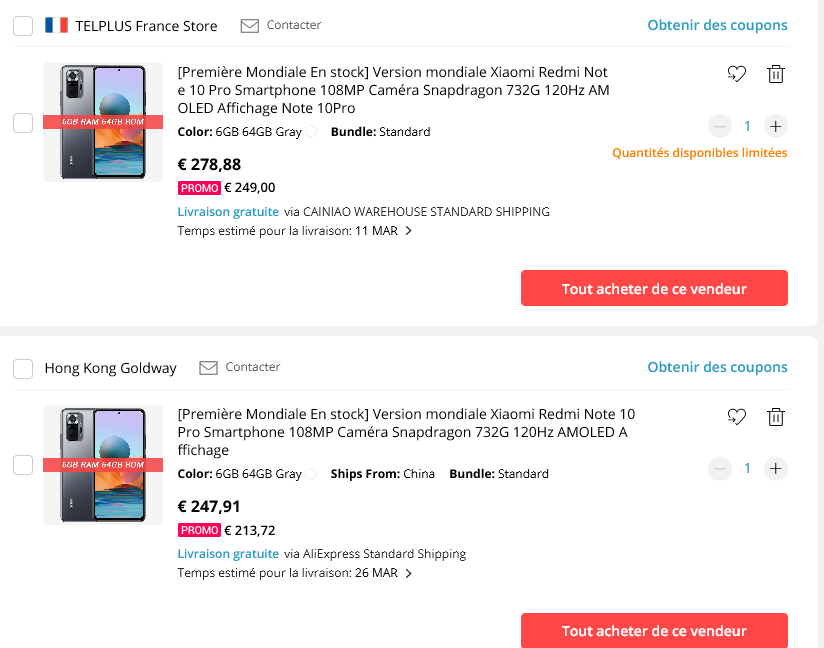The height and width of the screenshot is (648, 824).
Task: Buy everything from TELPLUS France Store
Action: 654,288
